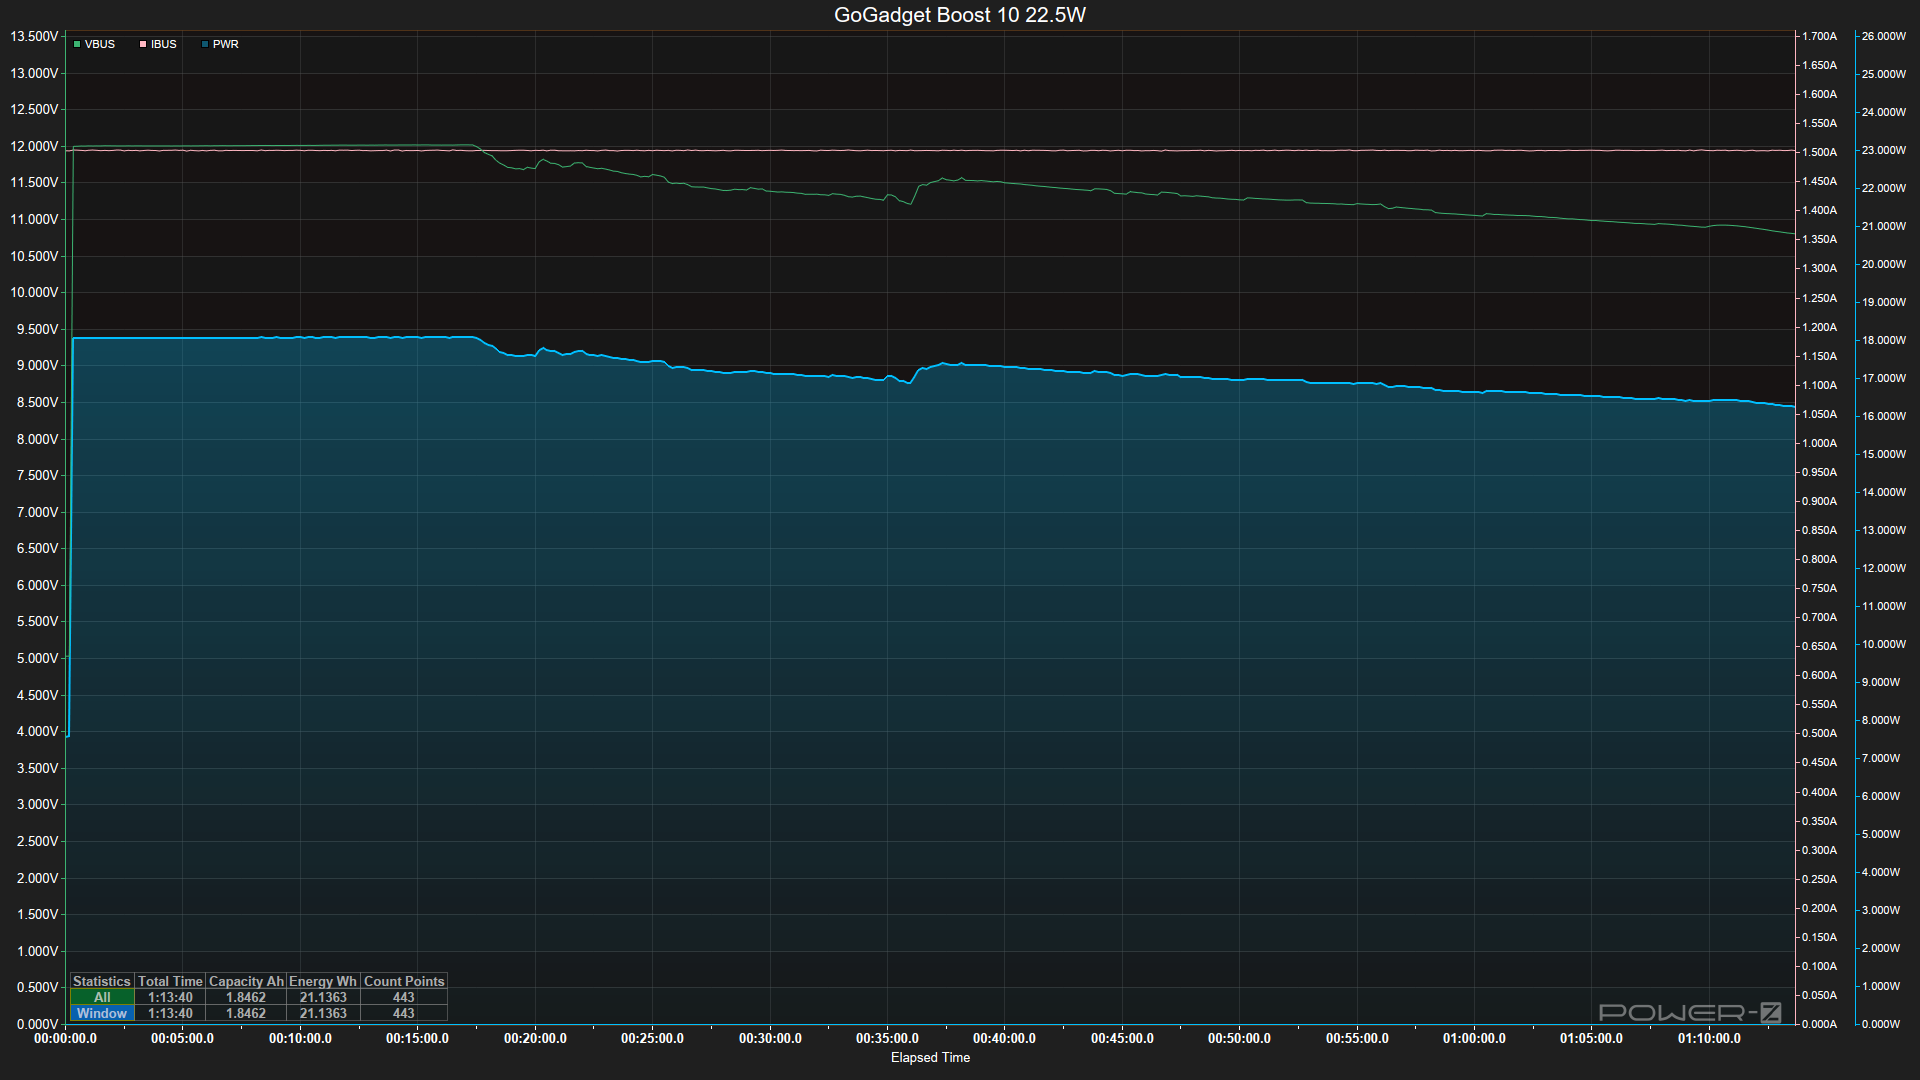
Task: Click the 18.000W power axis label
Action: click(x=1883, y=340)
